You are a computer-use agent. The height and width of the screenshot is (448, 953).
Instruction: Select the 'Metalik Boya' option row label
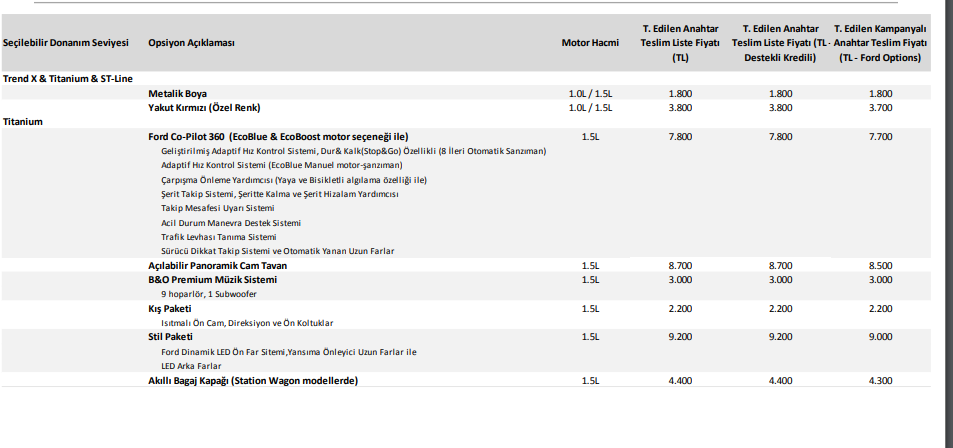tap(178, 93)
